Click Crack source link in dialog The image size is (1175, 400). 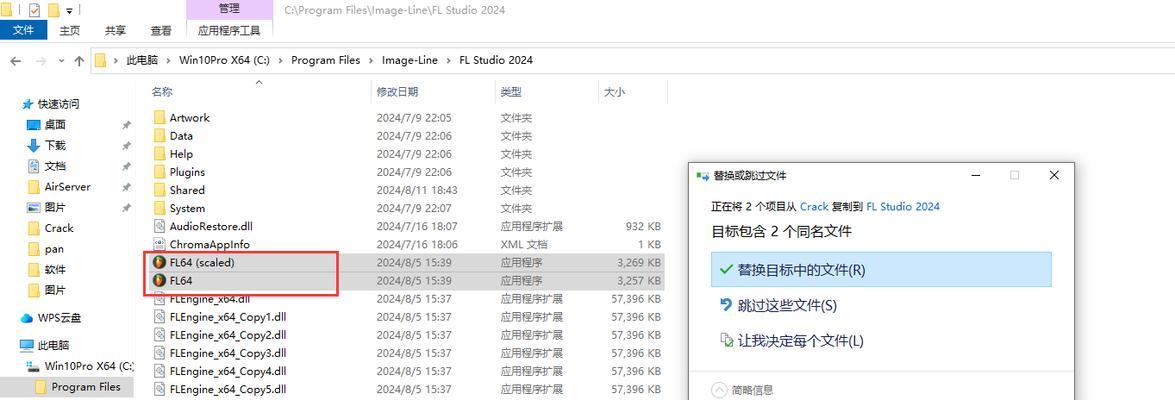[x=814, y=206]
